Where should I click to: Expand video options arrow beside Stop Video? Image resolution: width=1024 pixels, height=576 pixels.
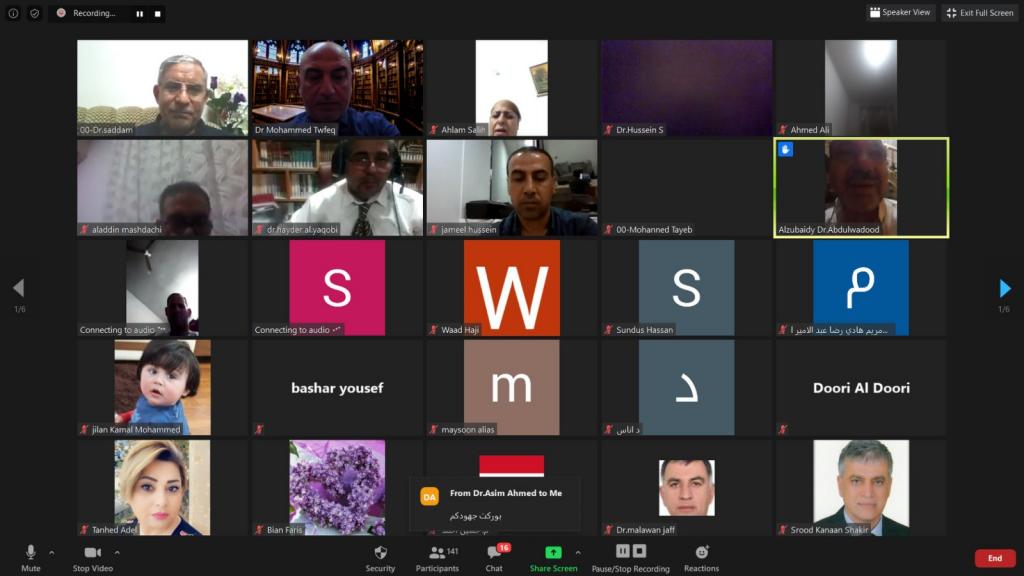pos(117,552)
